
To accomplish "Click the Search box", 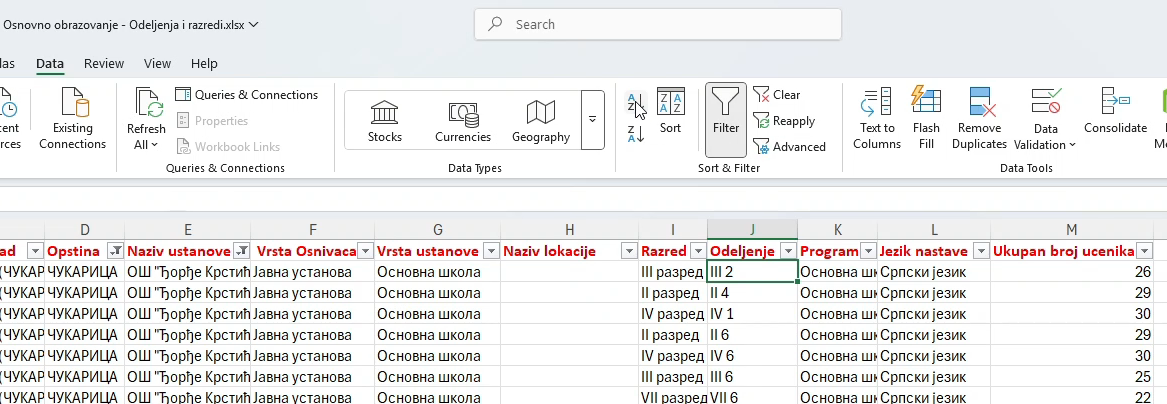I will (x=658, y=25).
